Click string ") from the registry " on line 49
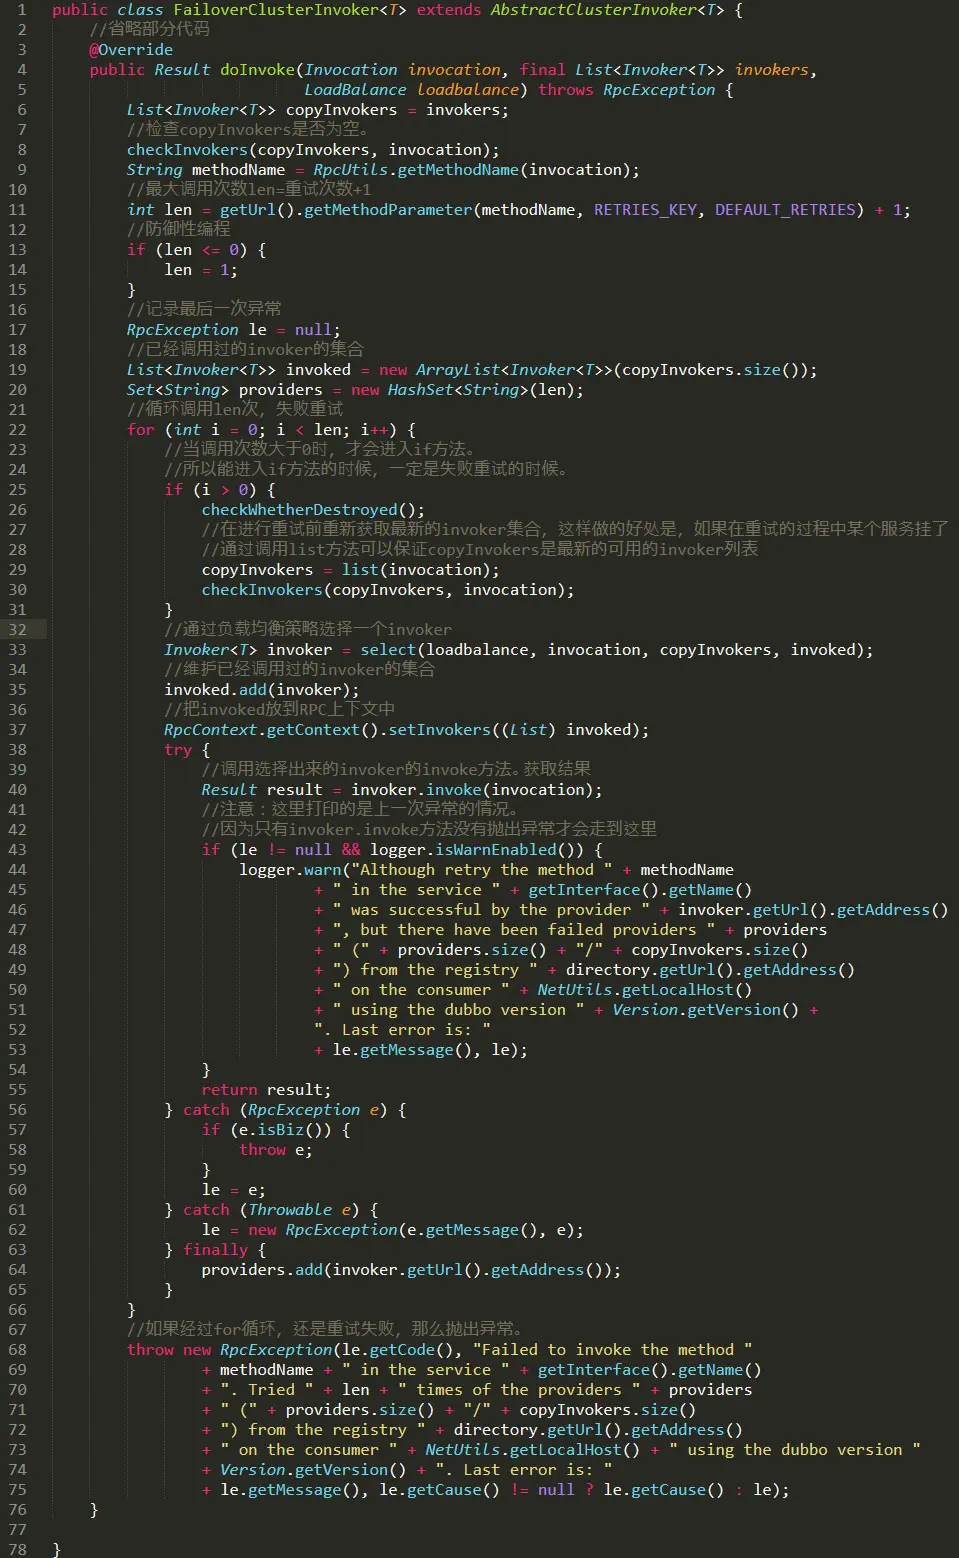This screenshot has width=959, height=1558. [435, 970]
